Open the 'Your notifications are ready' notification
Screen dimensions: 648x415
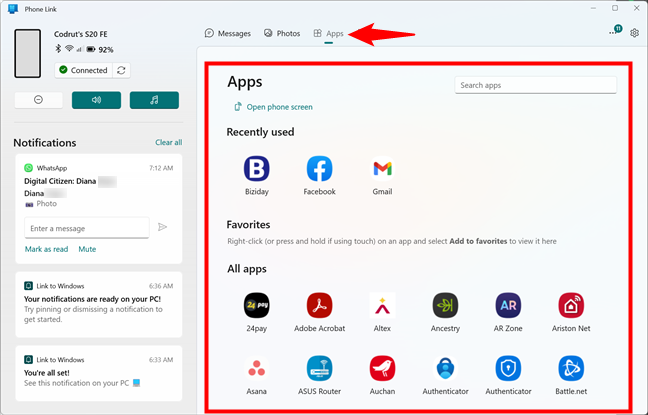tap(99, 305)
